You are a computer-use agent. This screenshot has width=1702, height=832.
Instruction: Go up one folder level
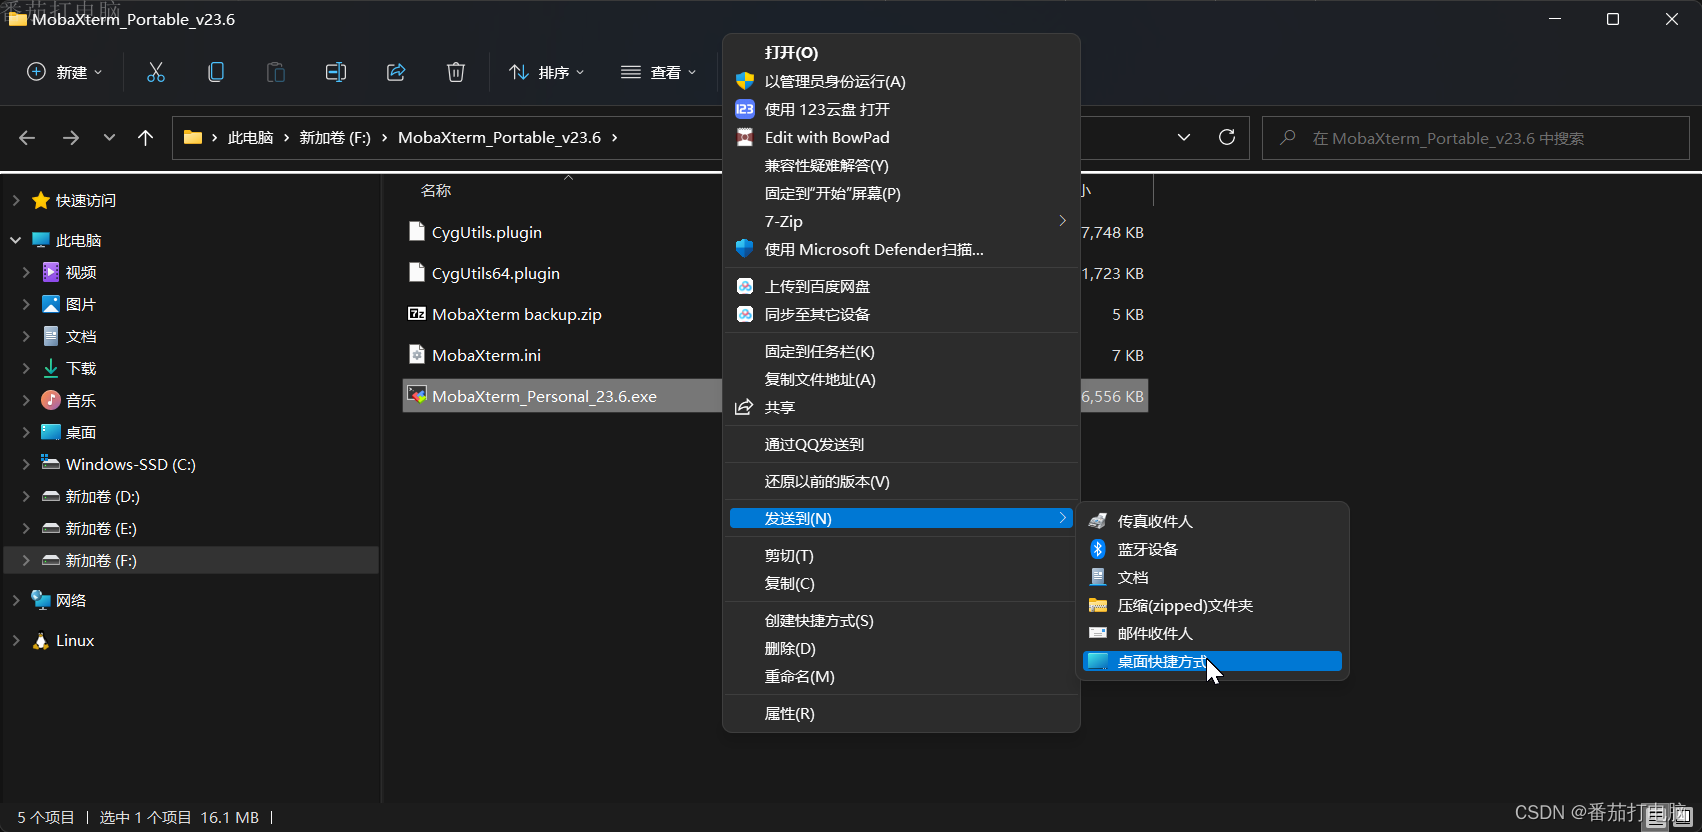point(146,138)
